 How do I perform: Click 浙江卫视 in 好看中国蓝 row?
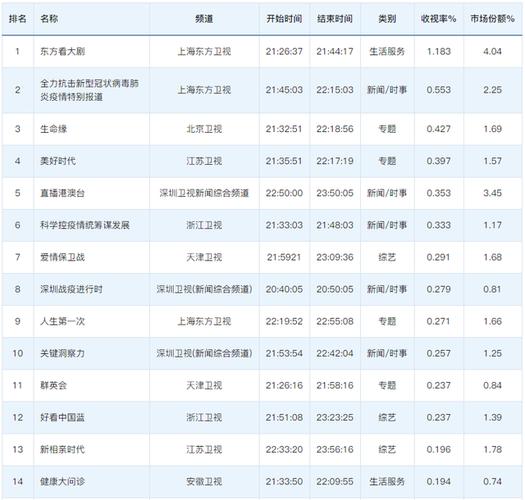click(x=204, y=418)
